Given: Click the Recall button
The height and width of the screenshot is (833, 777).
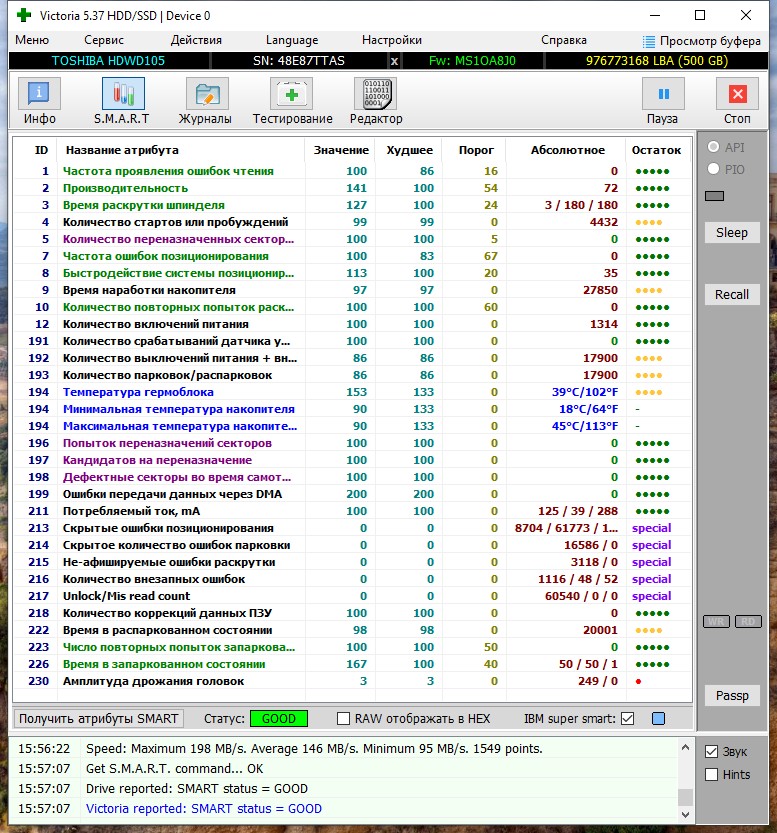Looking at the screenshot, I should pyautogui.click(x=732, y=294).
